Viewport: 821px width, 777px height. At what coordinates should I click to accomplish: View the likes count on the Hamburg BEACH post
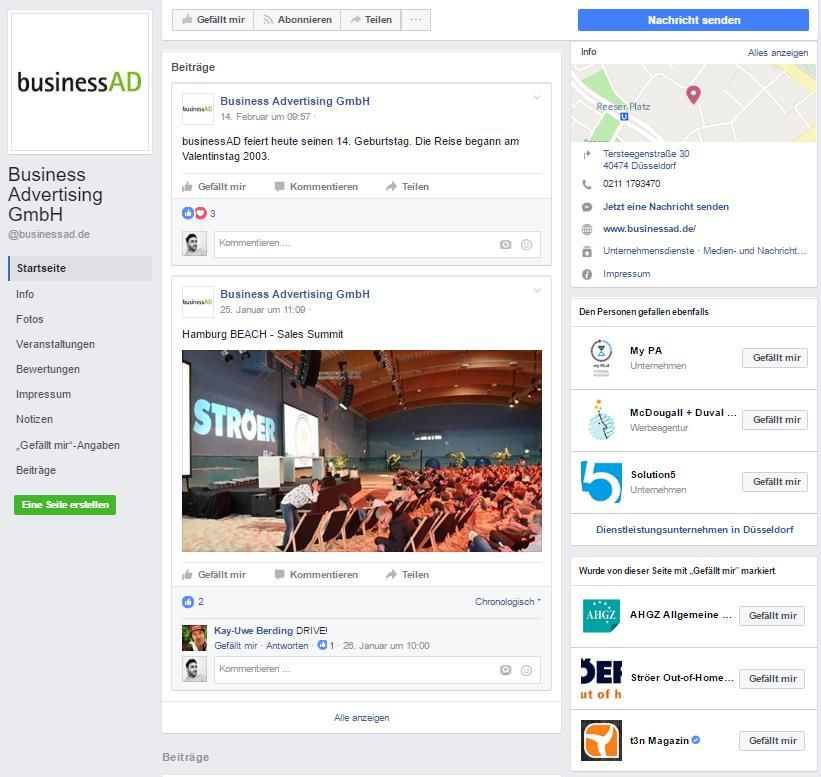click(x=193, y=602)
